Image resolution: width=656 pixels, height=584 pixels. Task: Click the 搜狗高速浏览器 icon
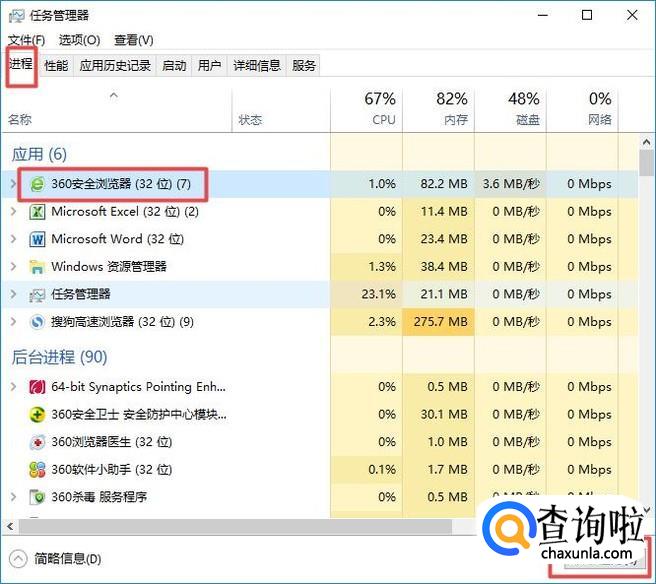click(37, 322)
